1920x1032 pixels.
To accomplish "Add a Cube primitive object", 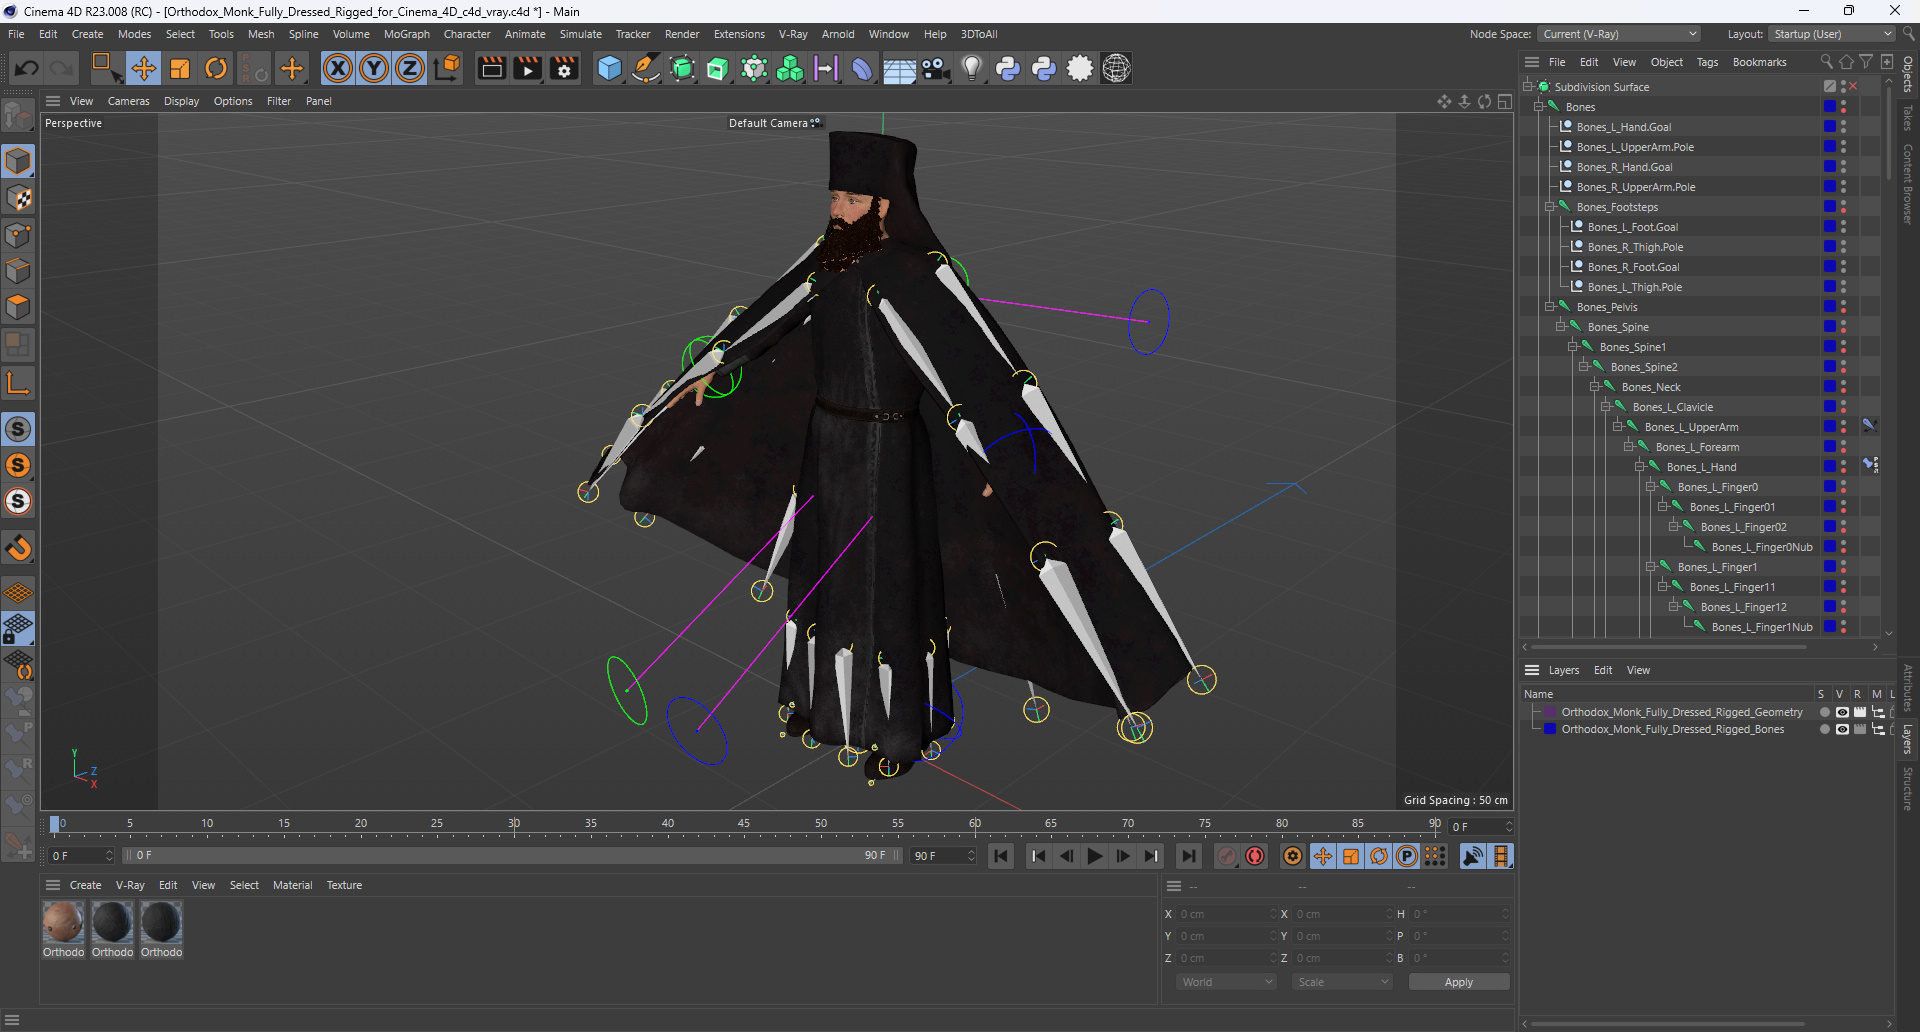I will pyautogui.click(x=609, y=68).
